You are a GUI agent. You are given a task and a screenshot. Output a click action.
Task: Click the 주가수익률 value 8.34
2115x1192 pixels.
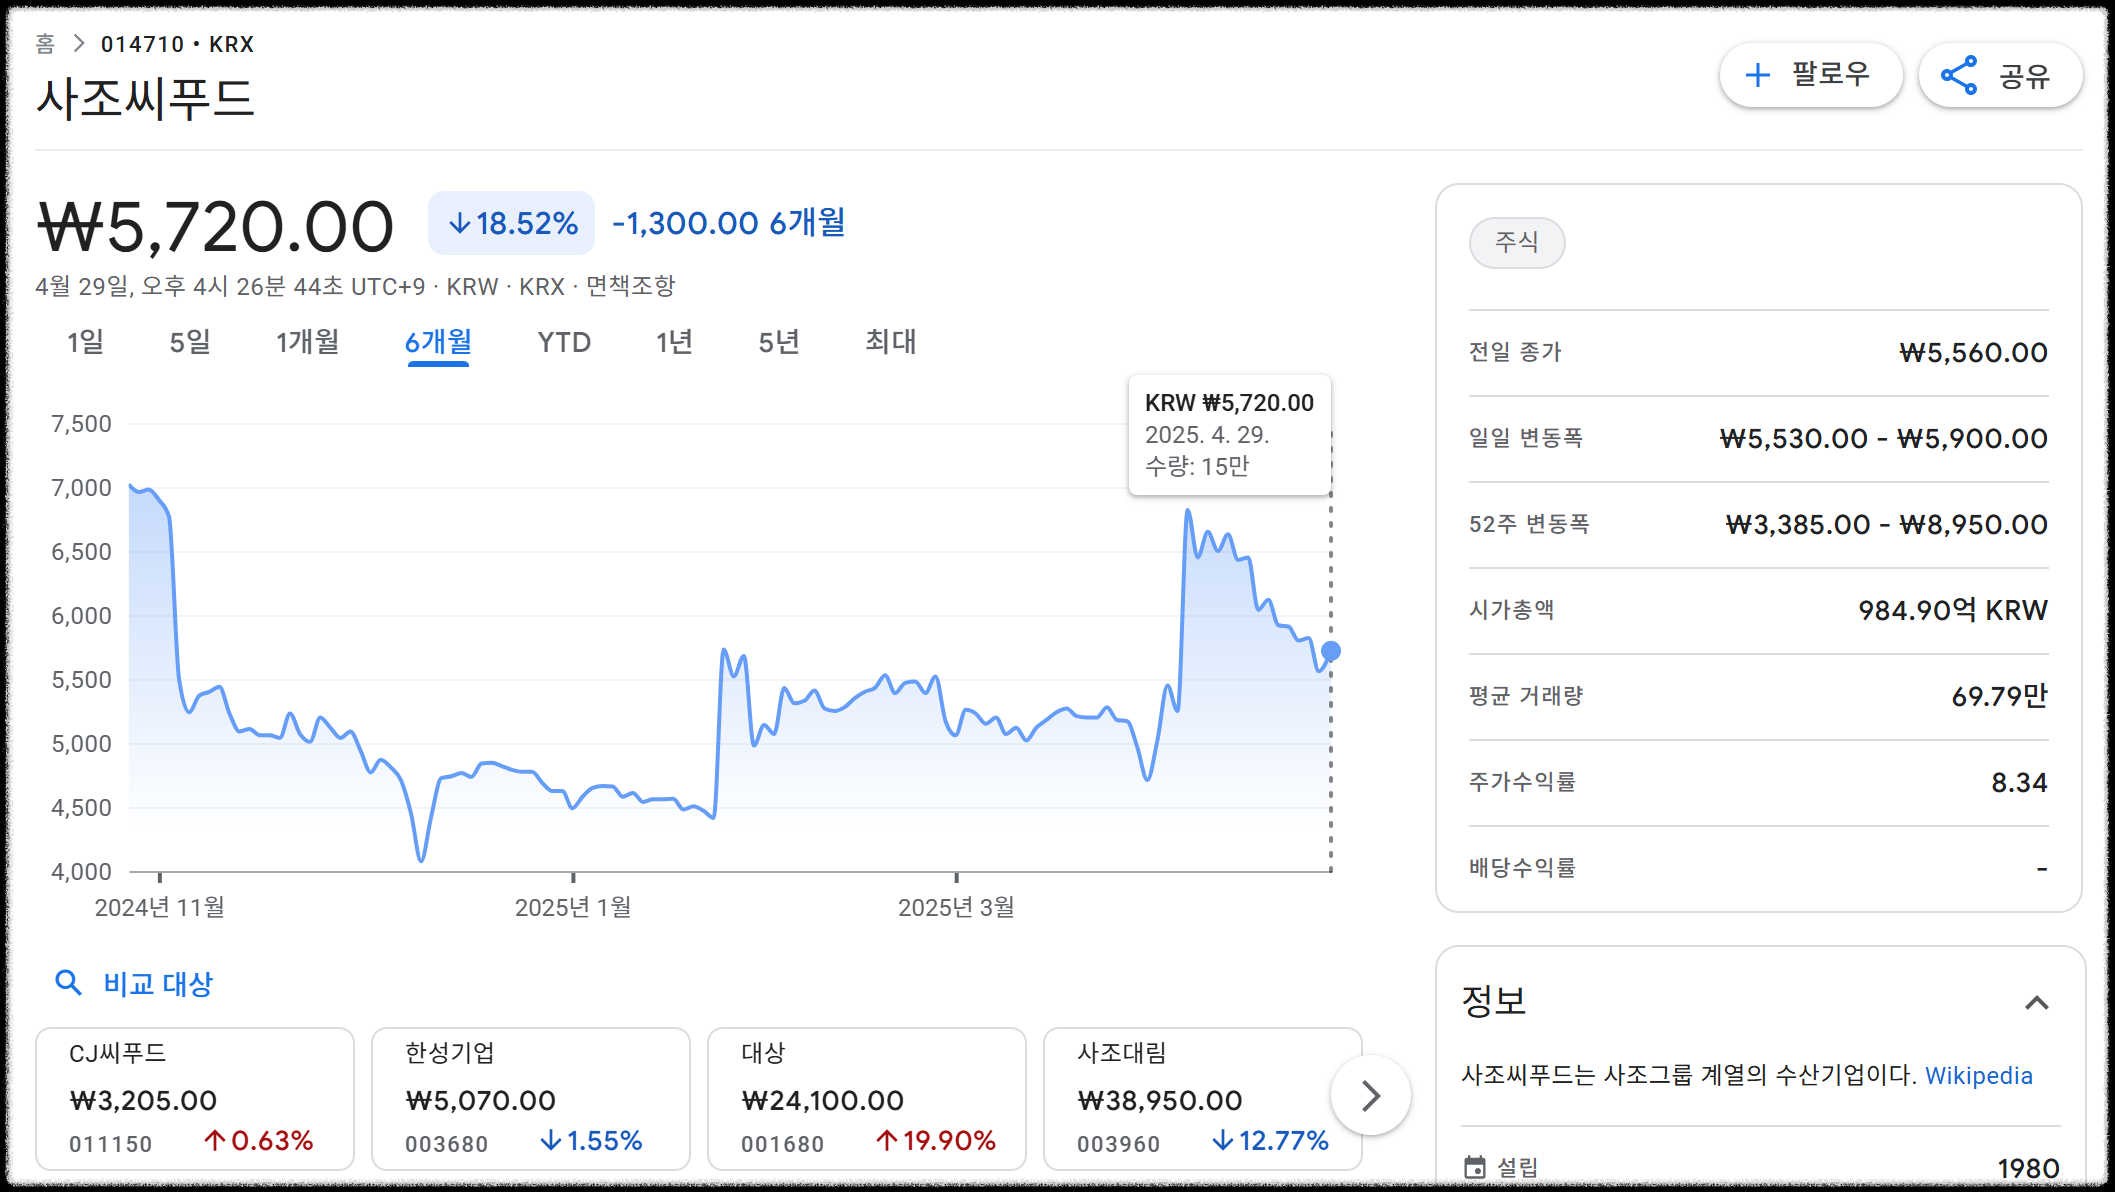pos(2019,782)
